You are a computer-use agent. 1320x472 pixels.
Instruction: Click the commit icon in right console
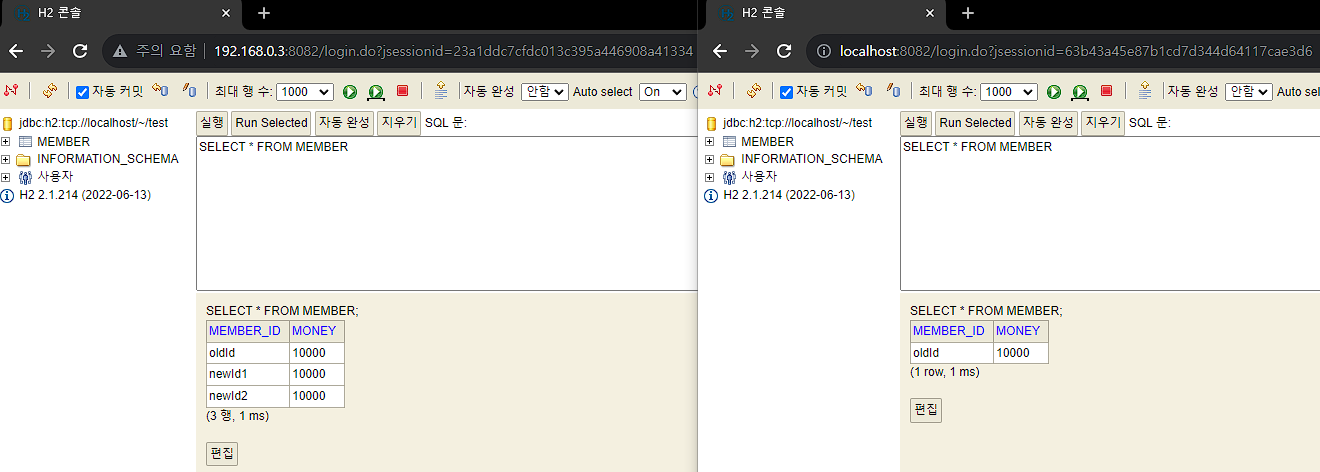pyautogui.click(x=893, y=91)
